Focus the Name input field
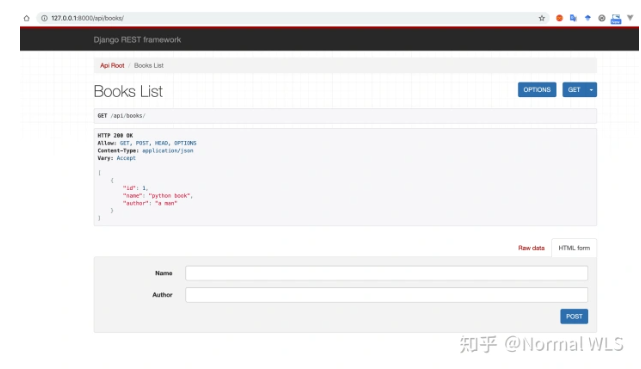 [386, 273]
